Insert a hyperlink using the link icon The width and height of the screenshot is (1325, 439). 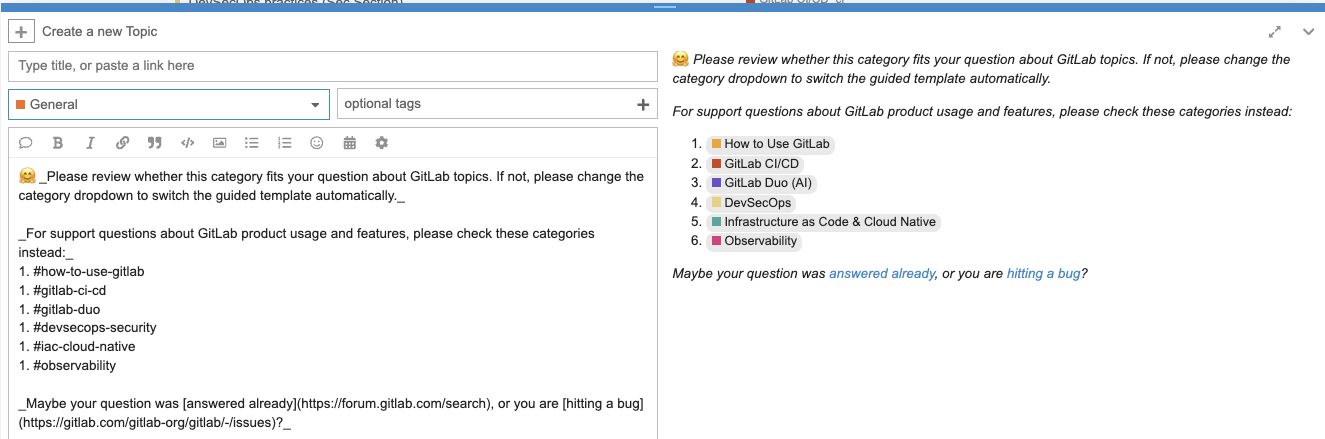click(122, 143)
